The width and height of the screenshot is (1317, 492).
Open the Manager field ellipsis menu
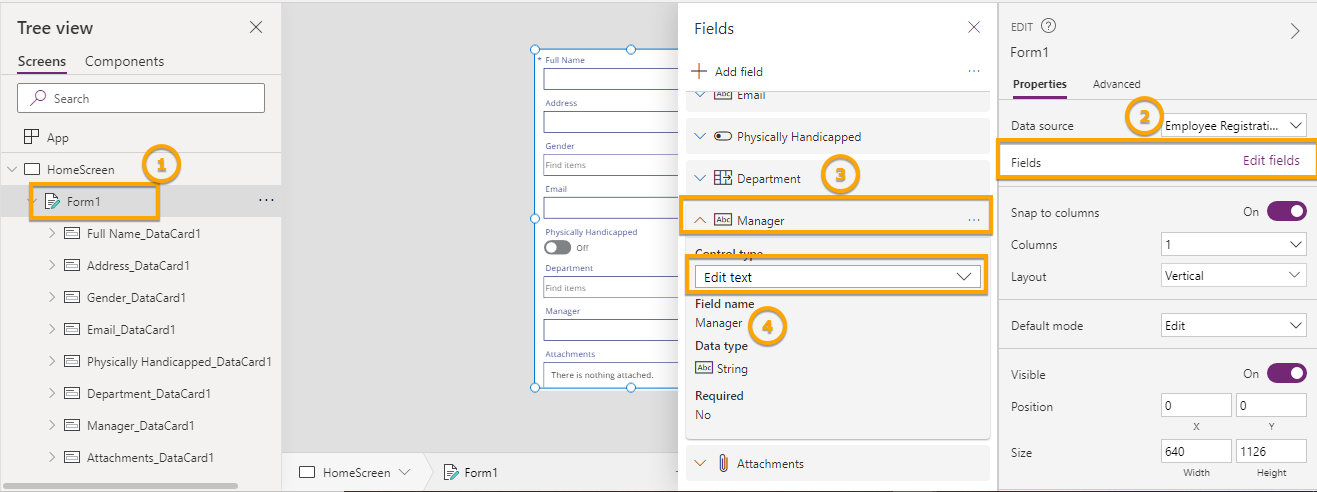(x=973, y=220)
